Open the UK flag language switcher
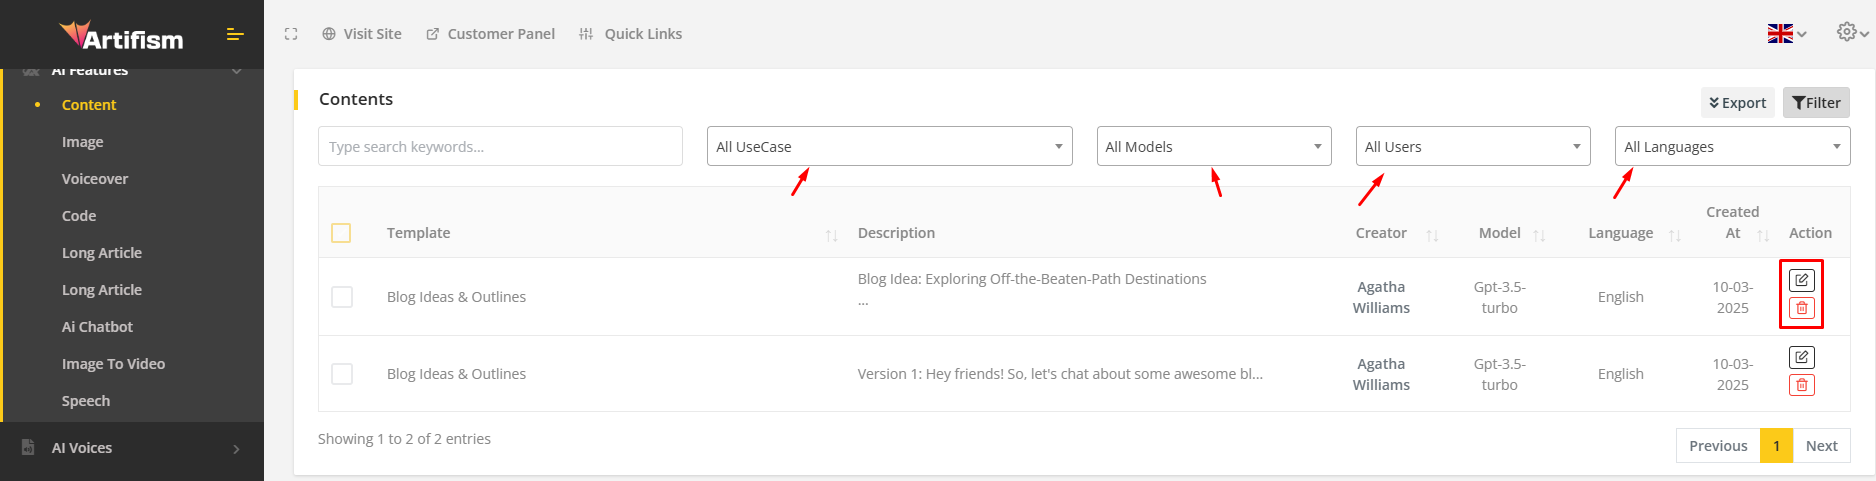The width and height of the screenshot is (1876, 481). 1786,34
